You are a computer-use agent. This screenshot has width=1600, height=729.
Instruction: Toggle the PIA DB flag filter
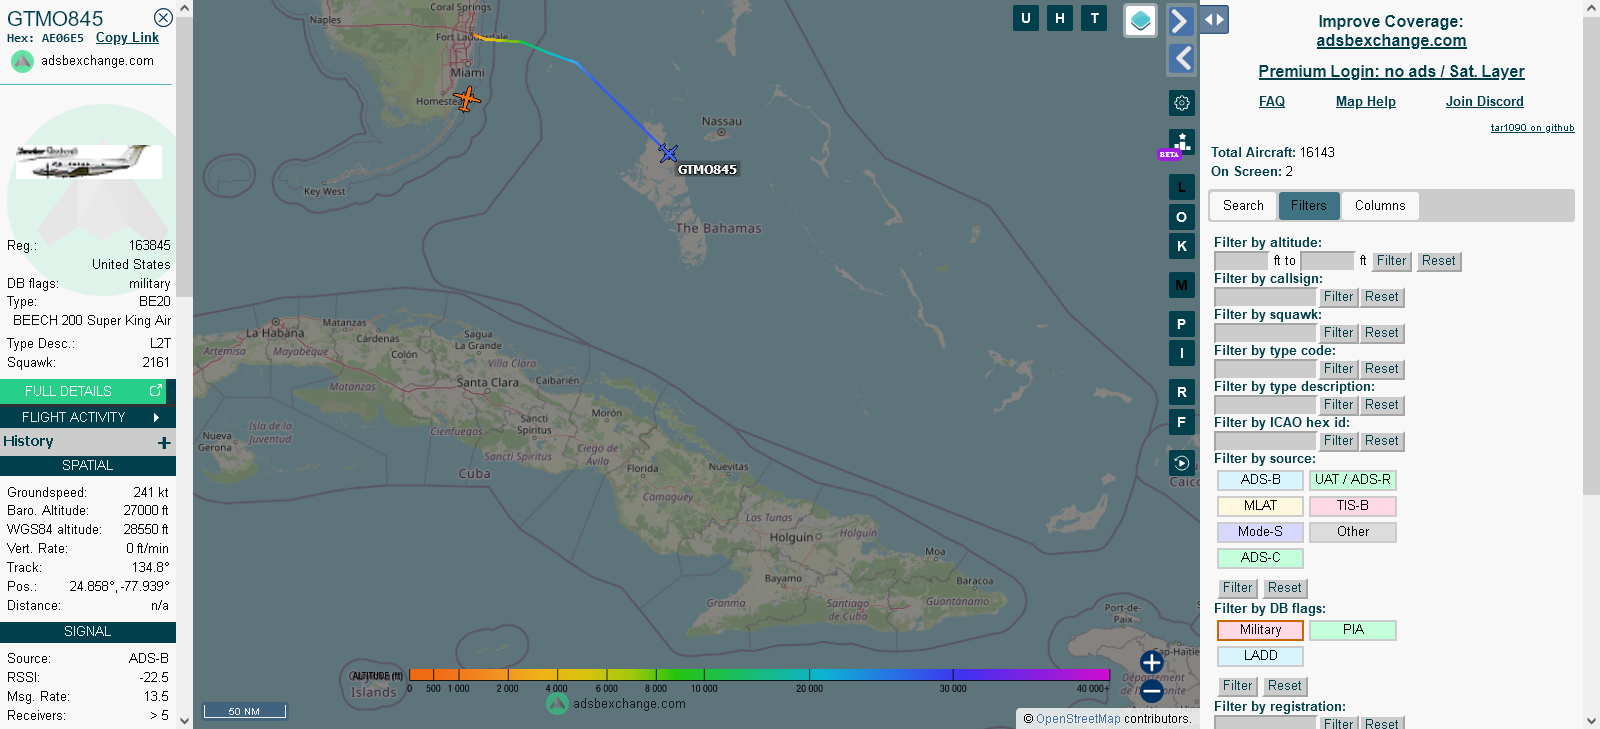[1353, 630]
